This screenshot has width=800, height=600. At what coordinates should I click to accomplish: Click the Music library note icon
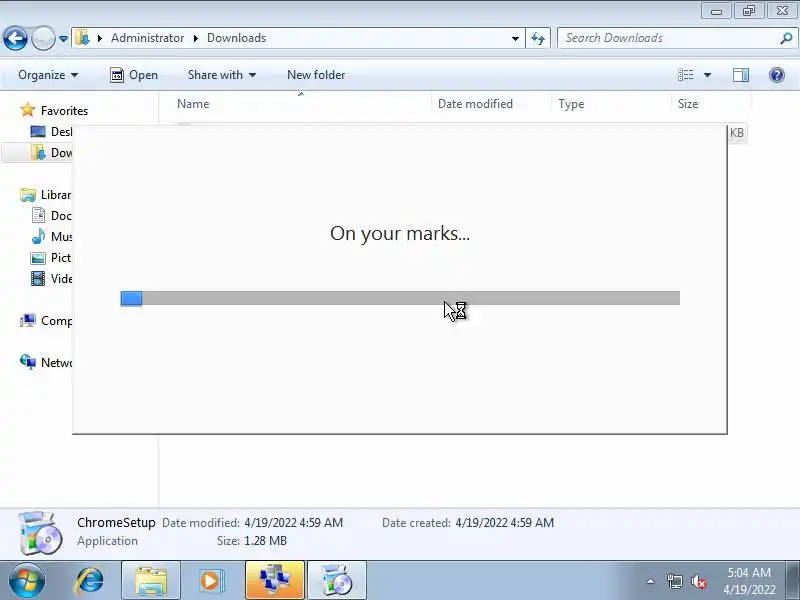click(38, 236)
